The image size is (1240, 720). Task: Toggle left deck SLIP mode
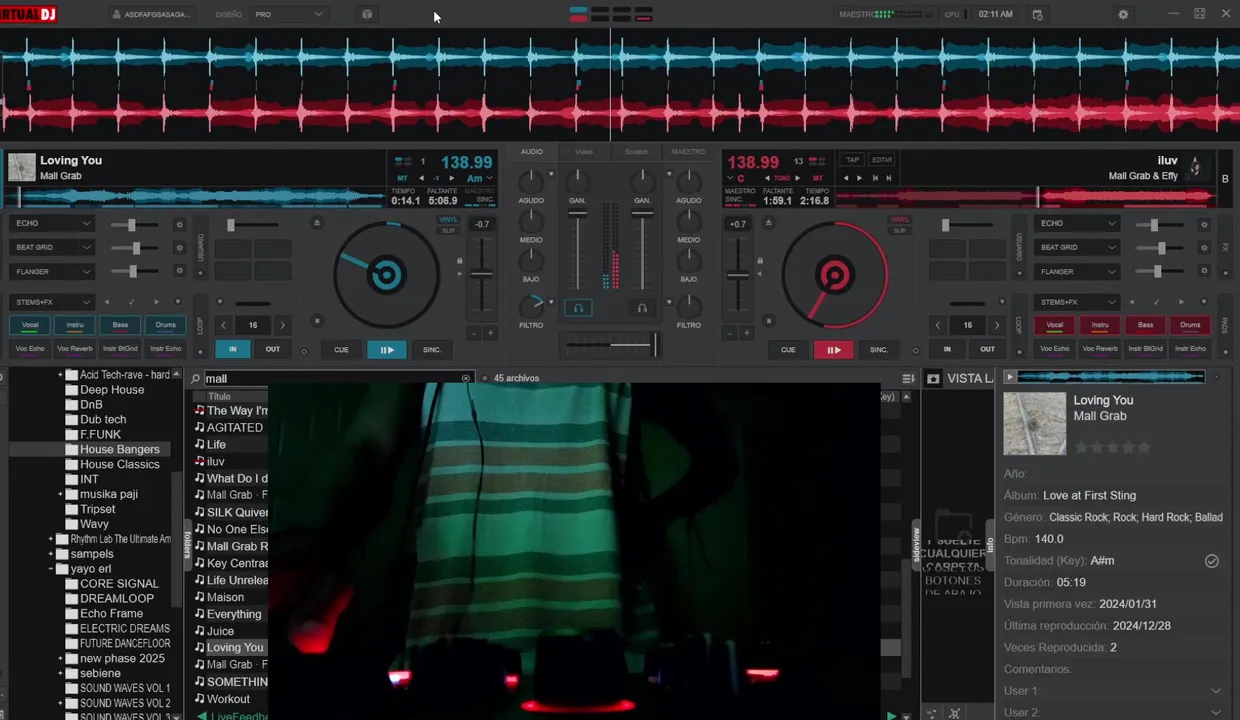(449, 231)
